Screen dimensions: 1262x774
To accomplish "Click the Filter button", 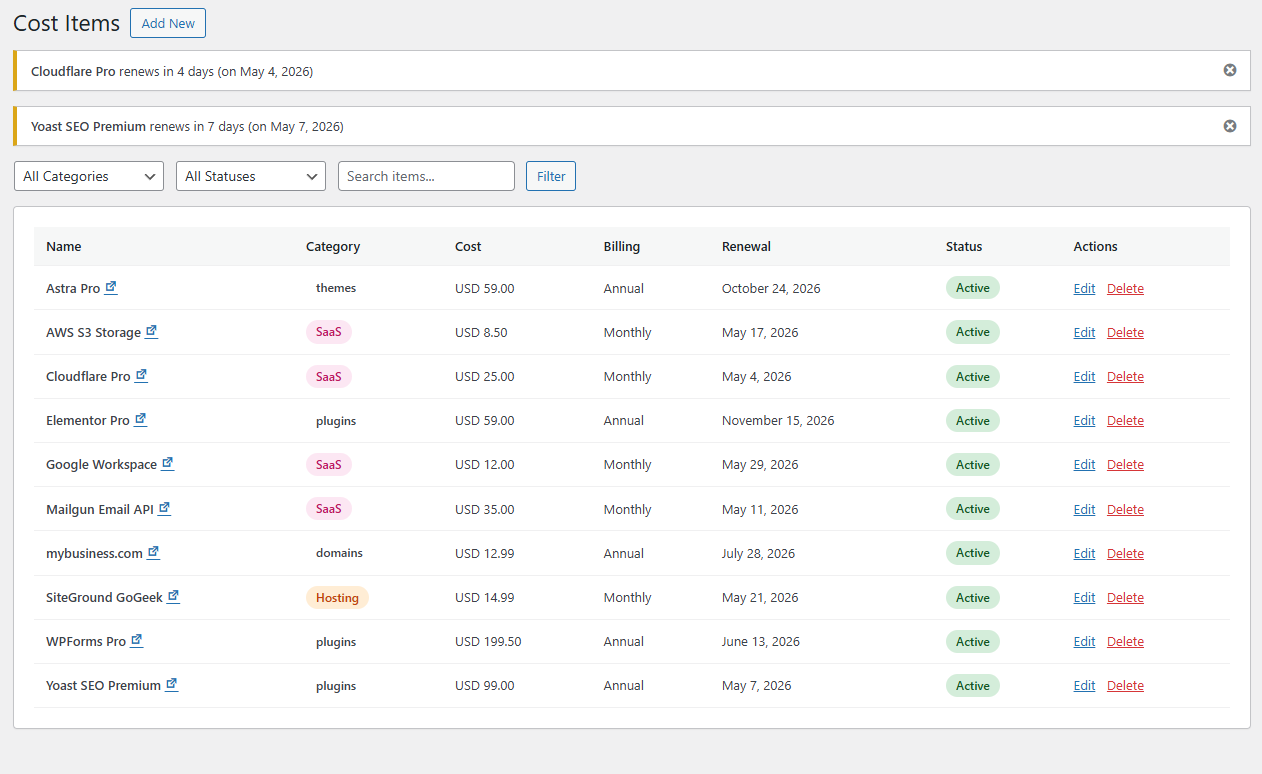I will point(551,176).
